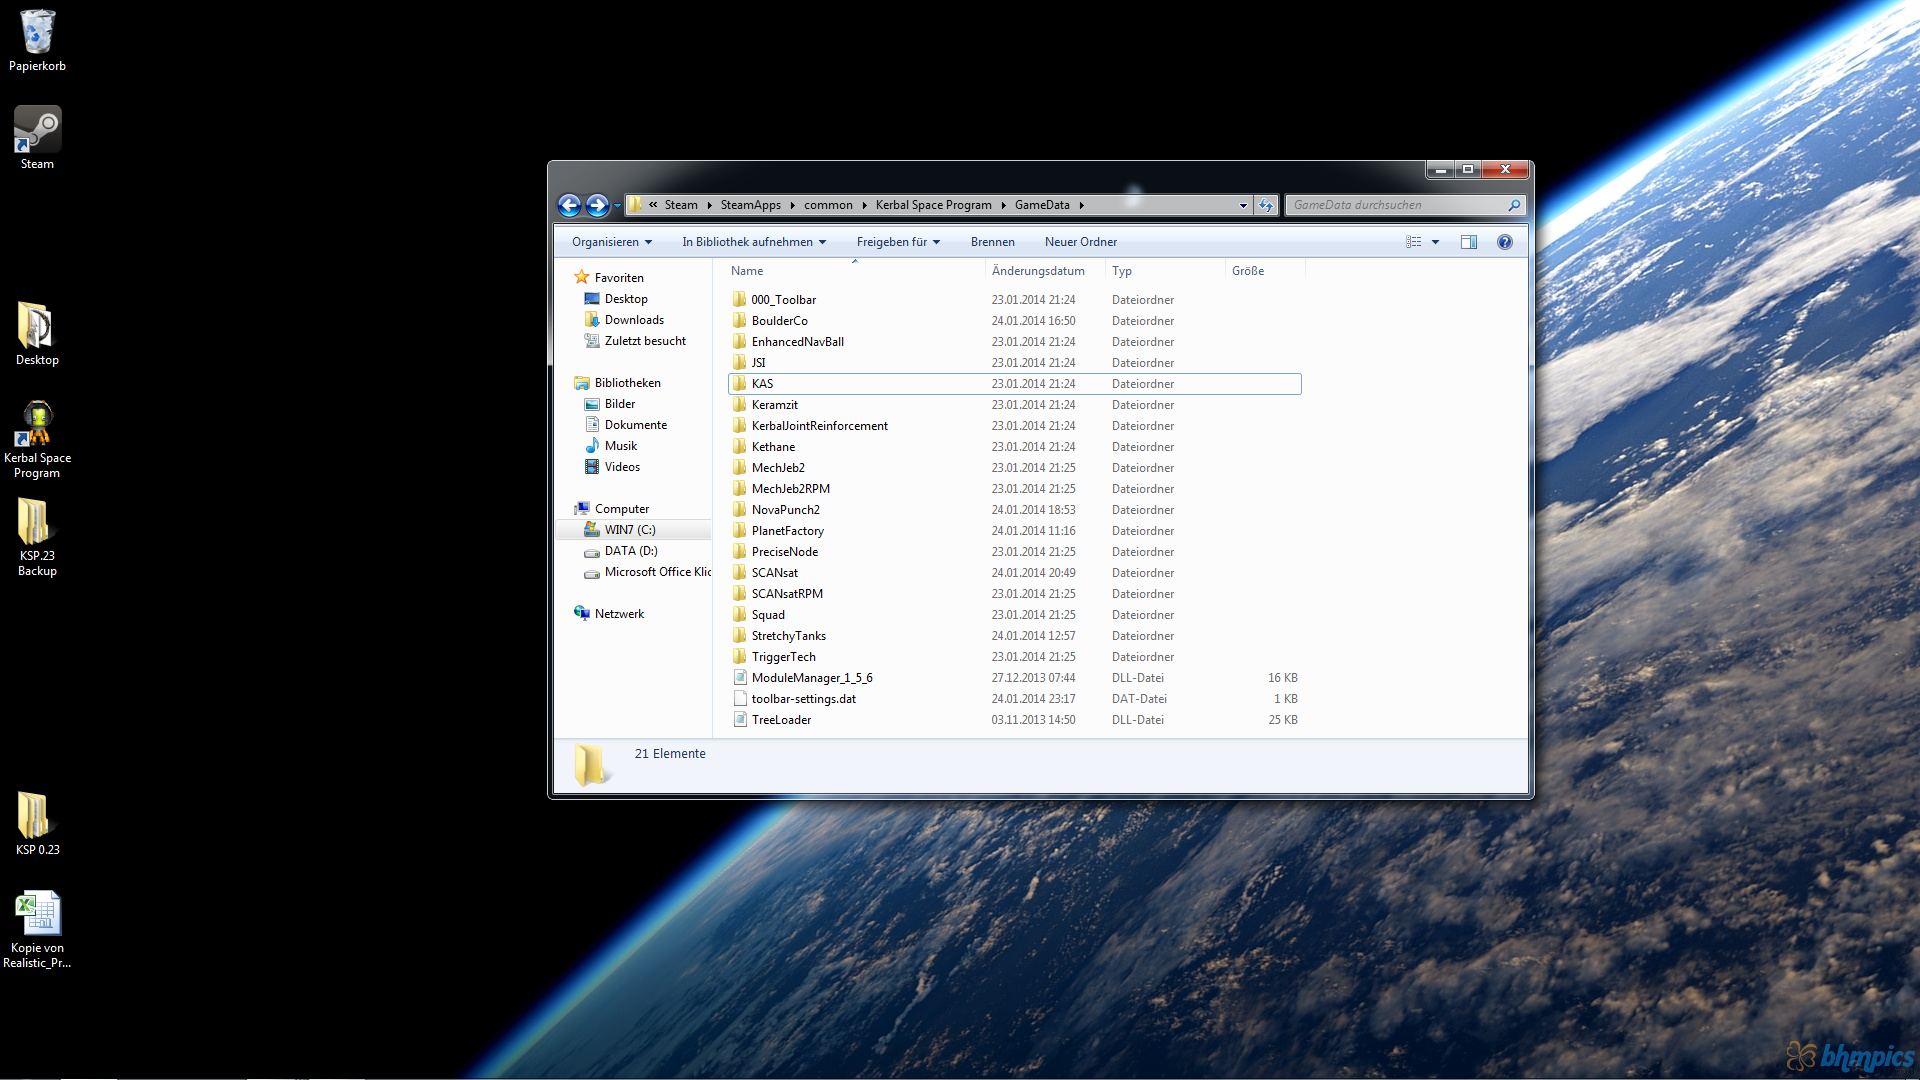Expand the view options dropdown arrow
This screenshot has width=1920, height=1080.
tap(1436, 242)
